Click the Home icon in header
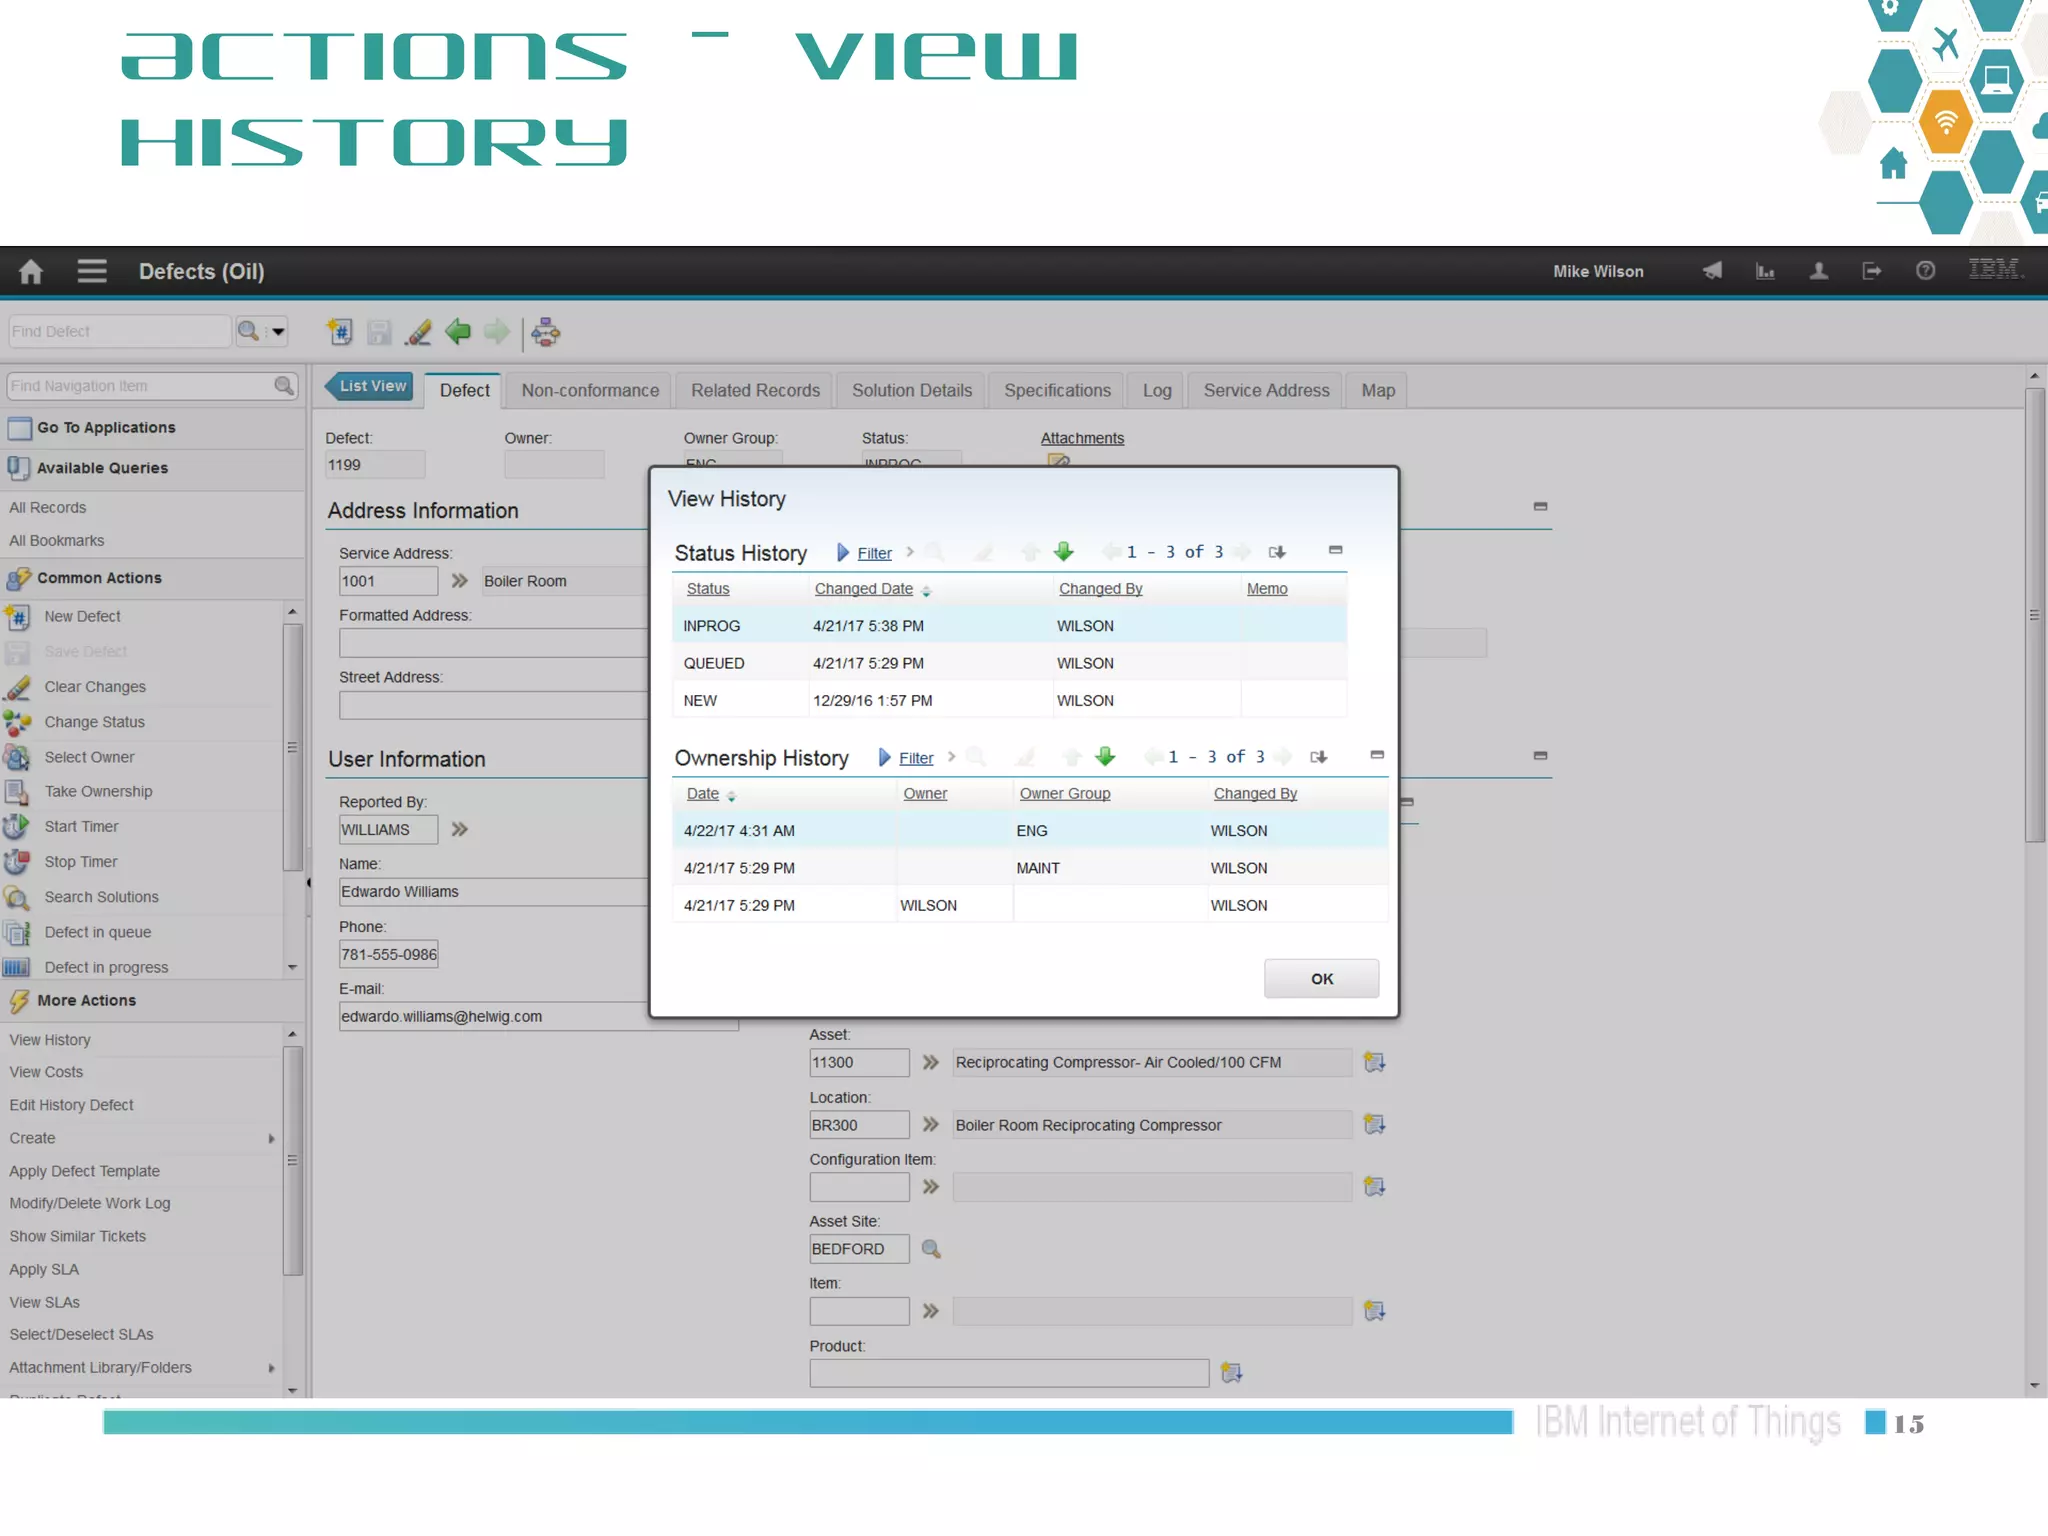 31,271
